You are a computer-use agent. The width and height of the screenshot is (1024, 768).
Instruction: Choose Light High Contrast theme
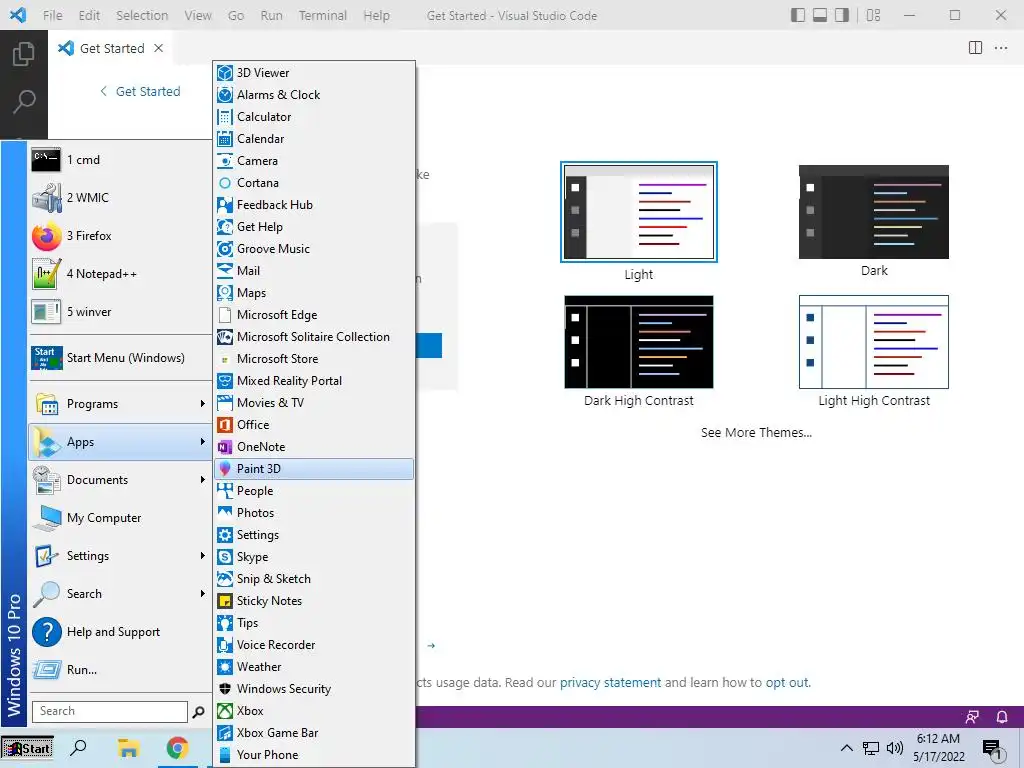(x=874, y=342)
